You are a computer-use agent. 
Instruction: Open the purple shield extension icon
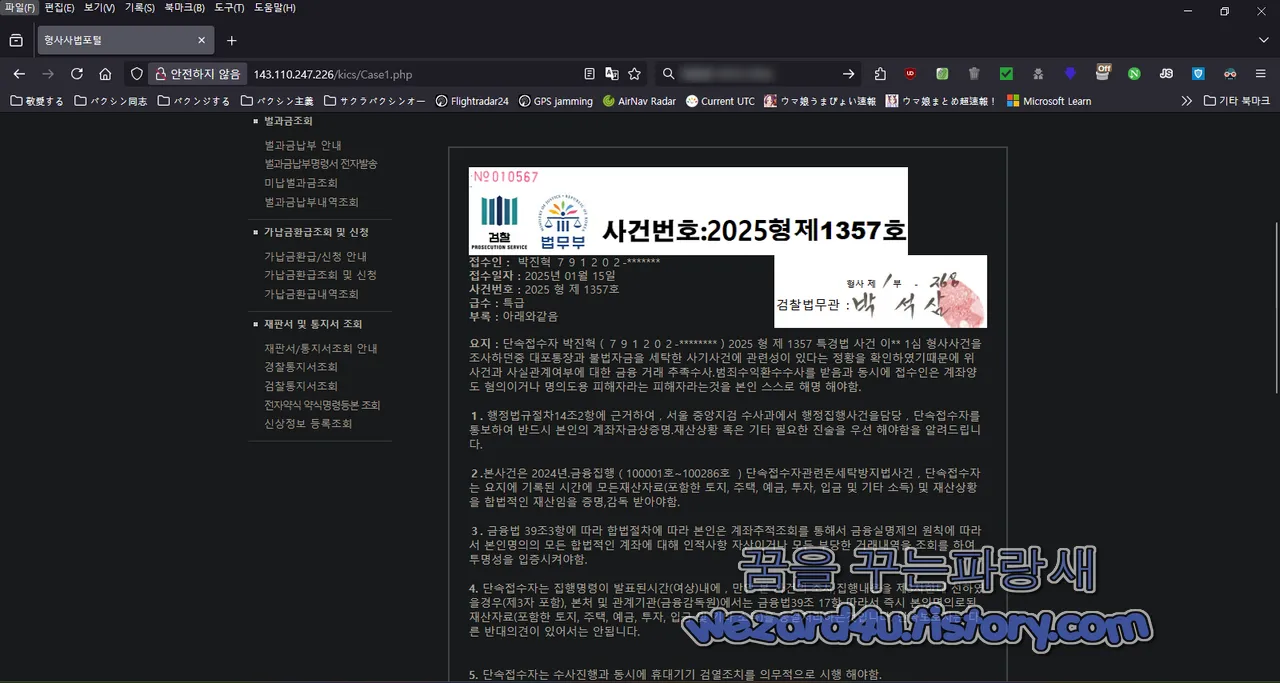click(x=1070, y=74)
